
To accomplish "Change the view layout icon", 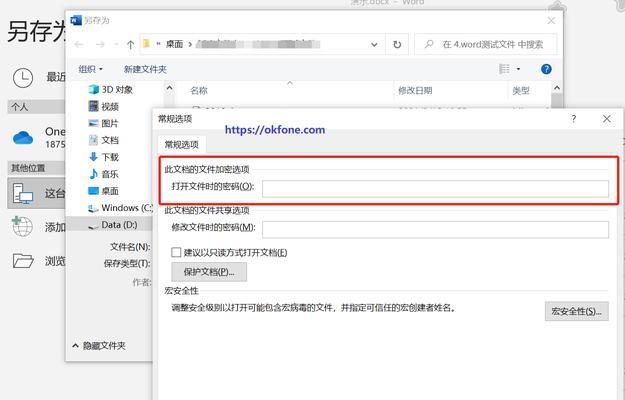I will point(505,69).
